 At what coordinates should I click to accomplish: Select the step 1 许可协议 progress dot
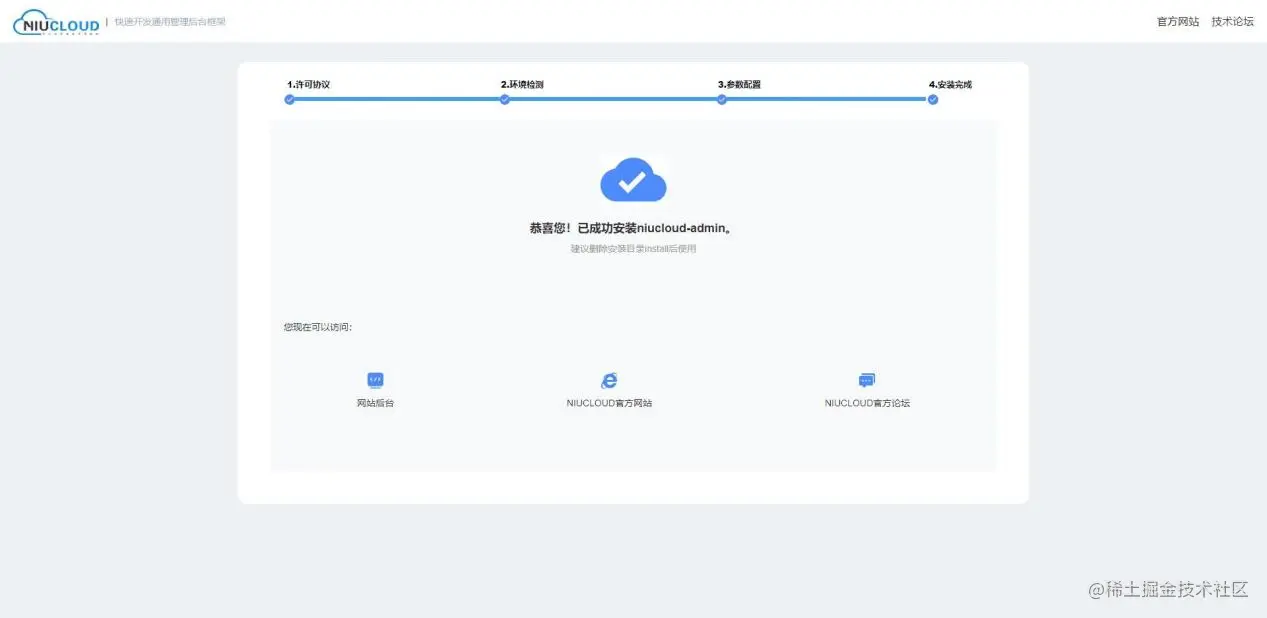(290, 100)
